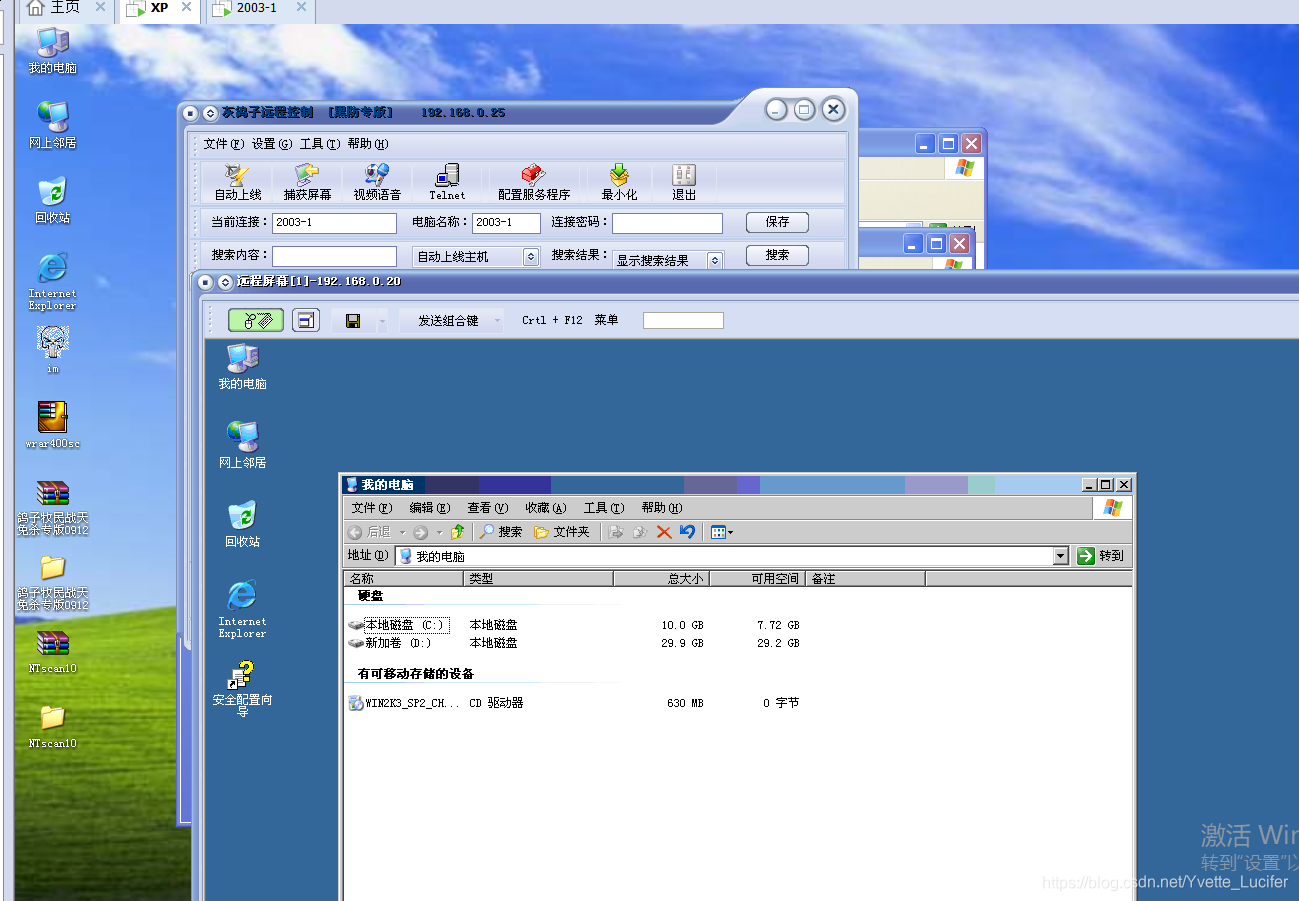The image size is (1299, 901).
Task: Select 本地磁盘 (C:) drive
Action: 397,625
